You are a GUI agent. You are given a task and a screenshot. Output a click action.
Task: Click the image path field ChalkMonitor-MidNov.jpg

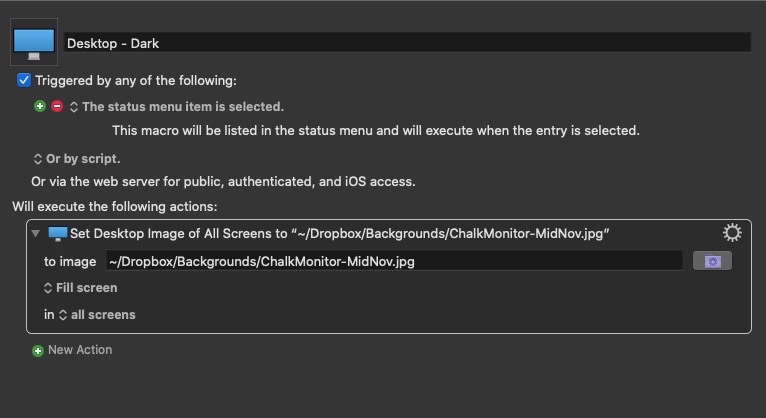(394, 261)
